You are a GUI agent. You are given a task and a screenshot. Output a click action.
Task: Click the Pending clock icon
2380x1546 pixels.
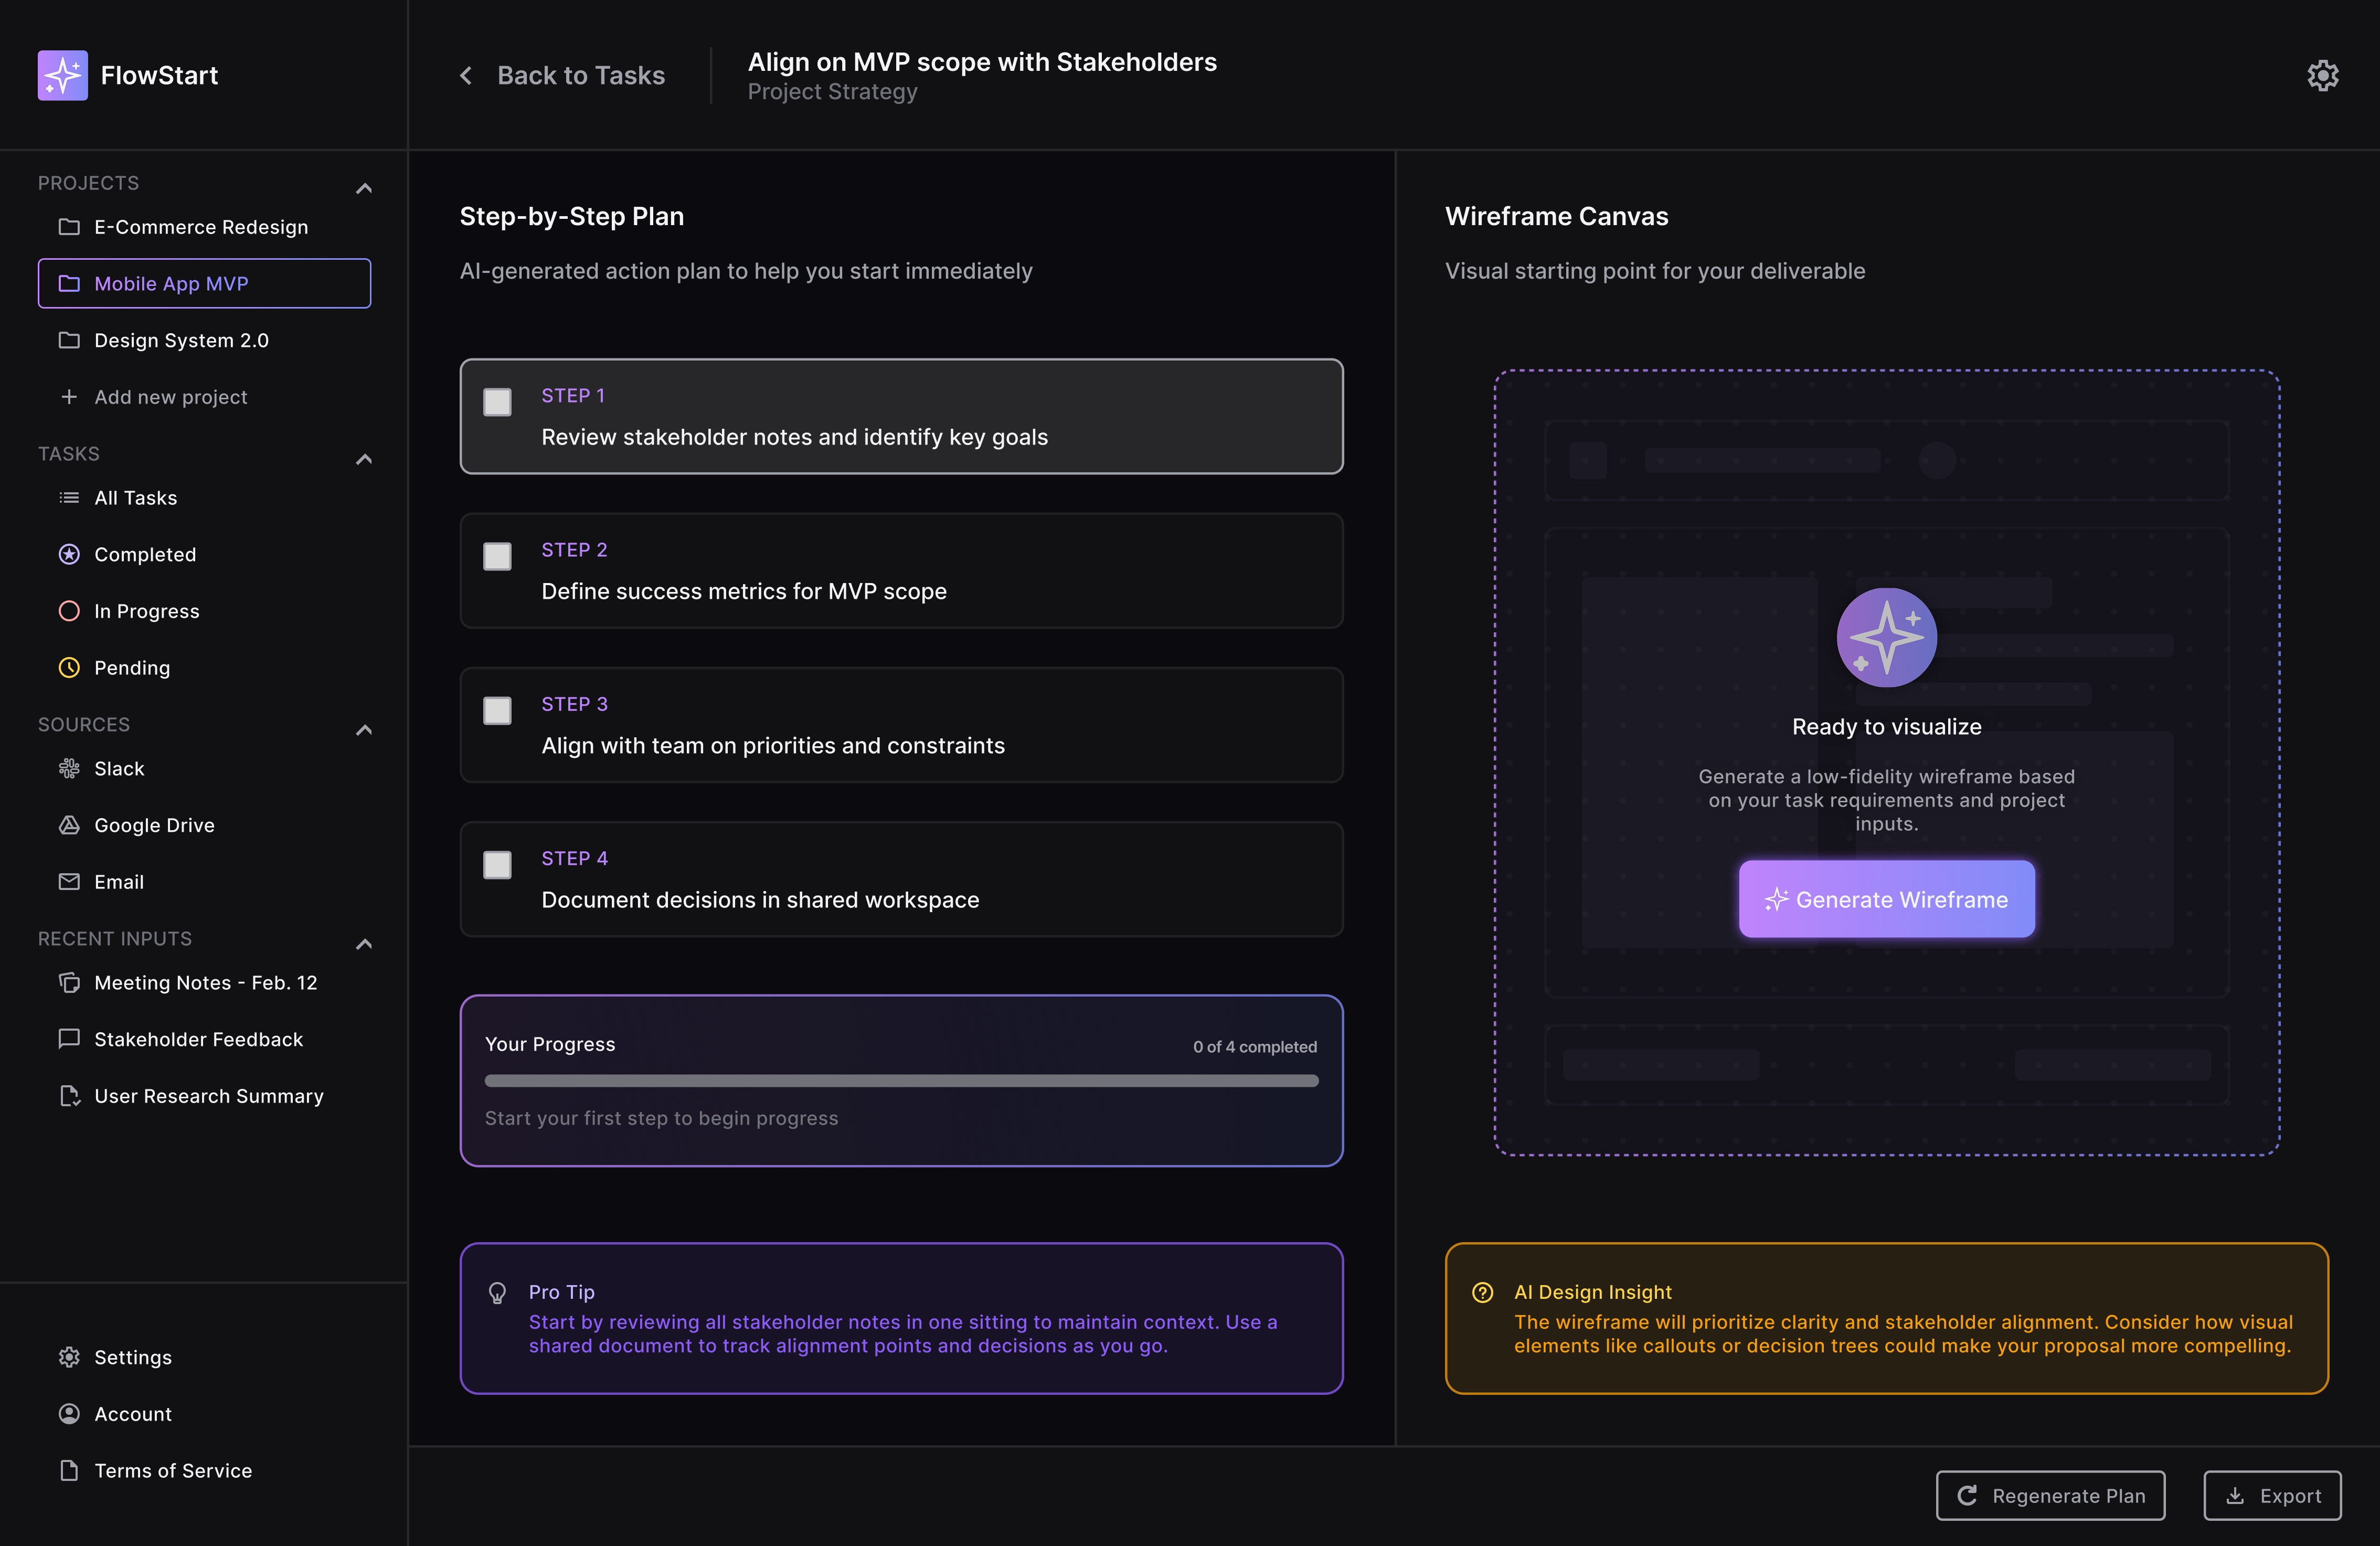point(69,667)
